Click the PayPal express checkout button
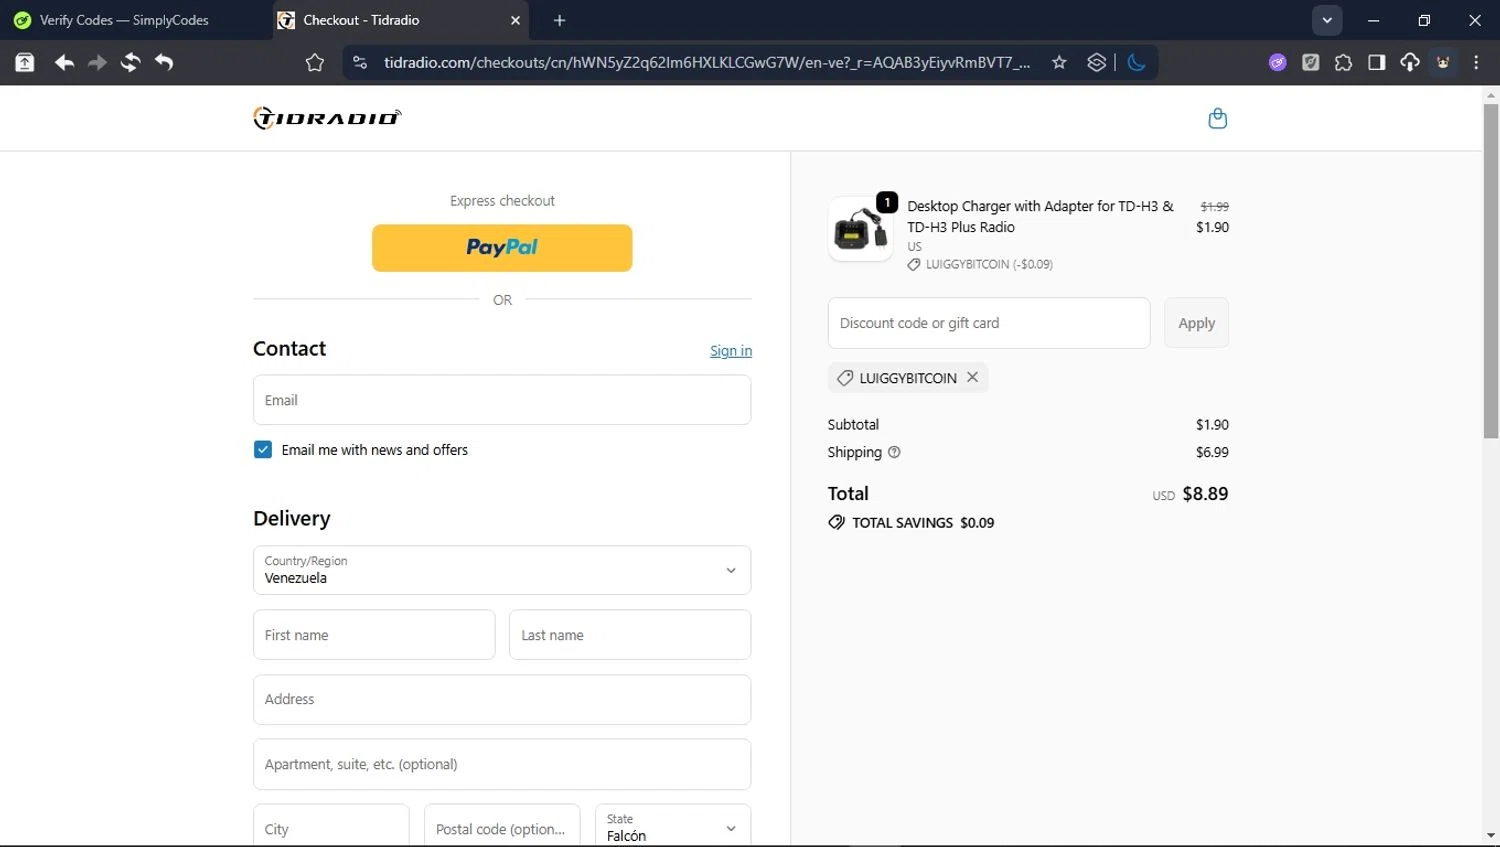1500x847 pixels. point(502,248)
